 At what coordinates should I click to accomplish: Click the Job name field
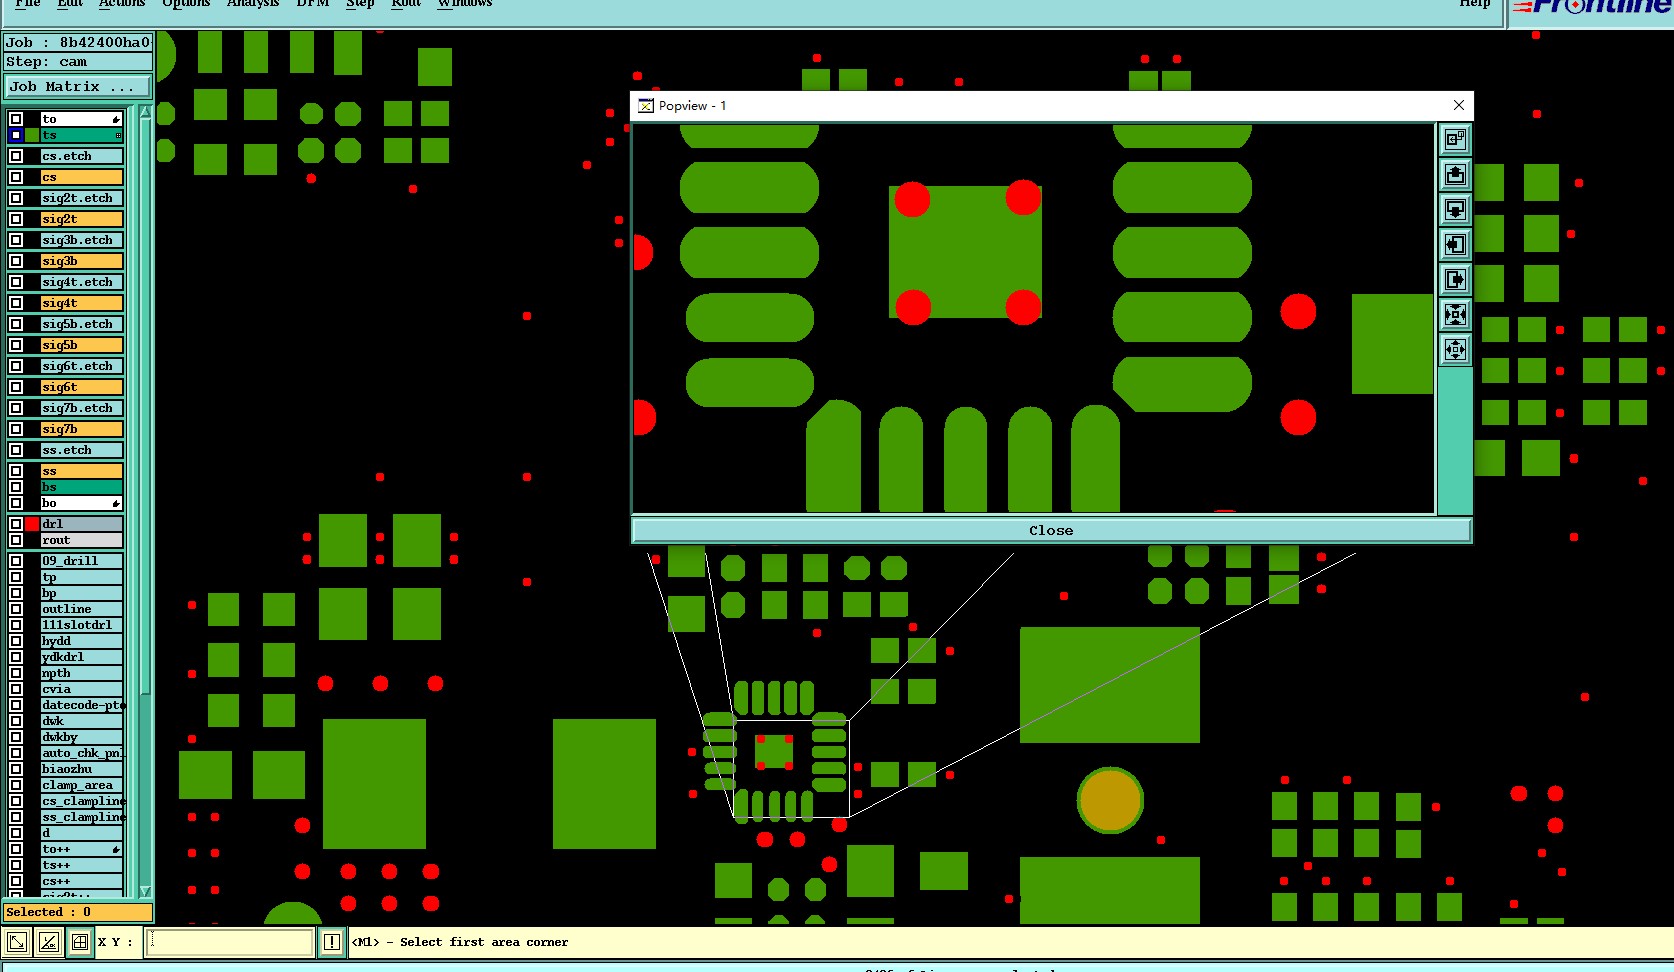click(78, 42)
